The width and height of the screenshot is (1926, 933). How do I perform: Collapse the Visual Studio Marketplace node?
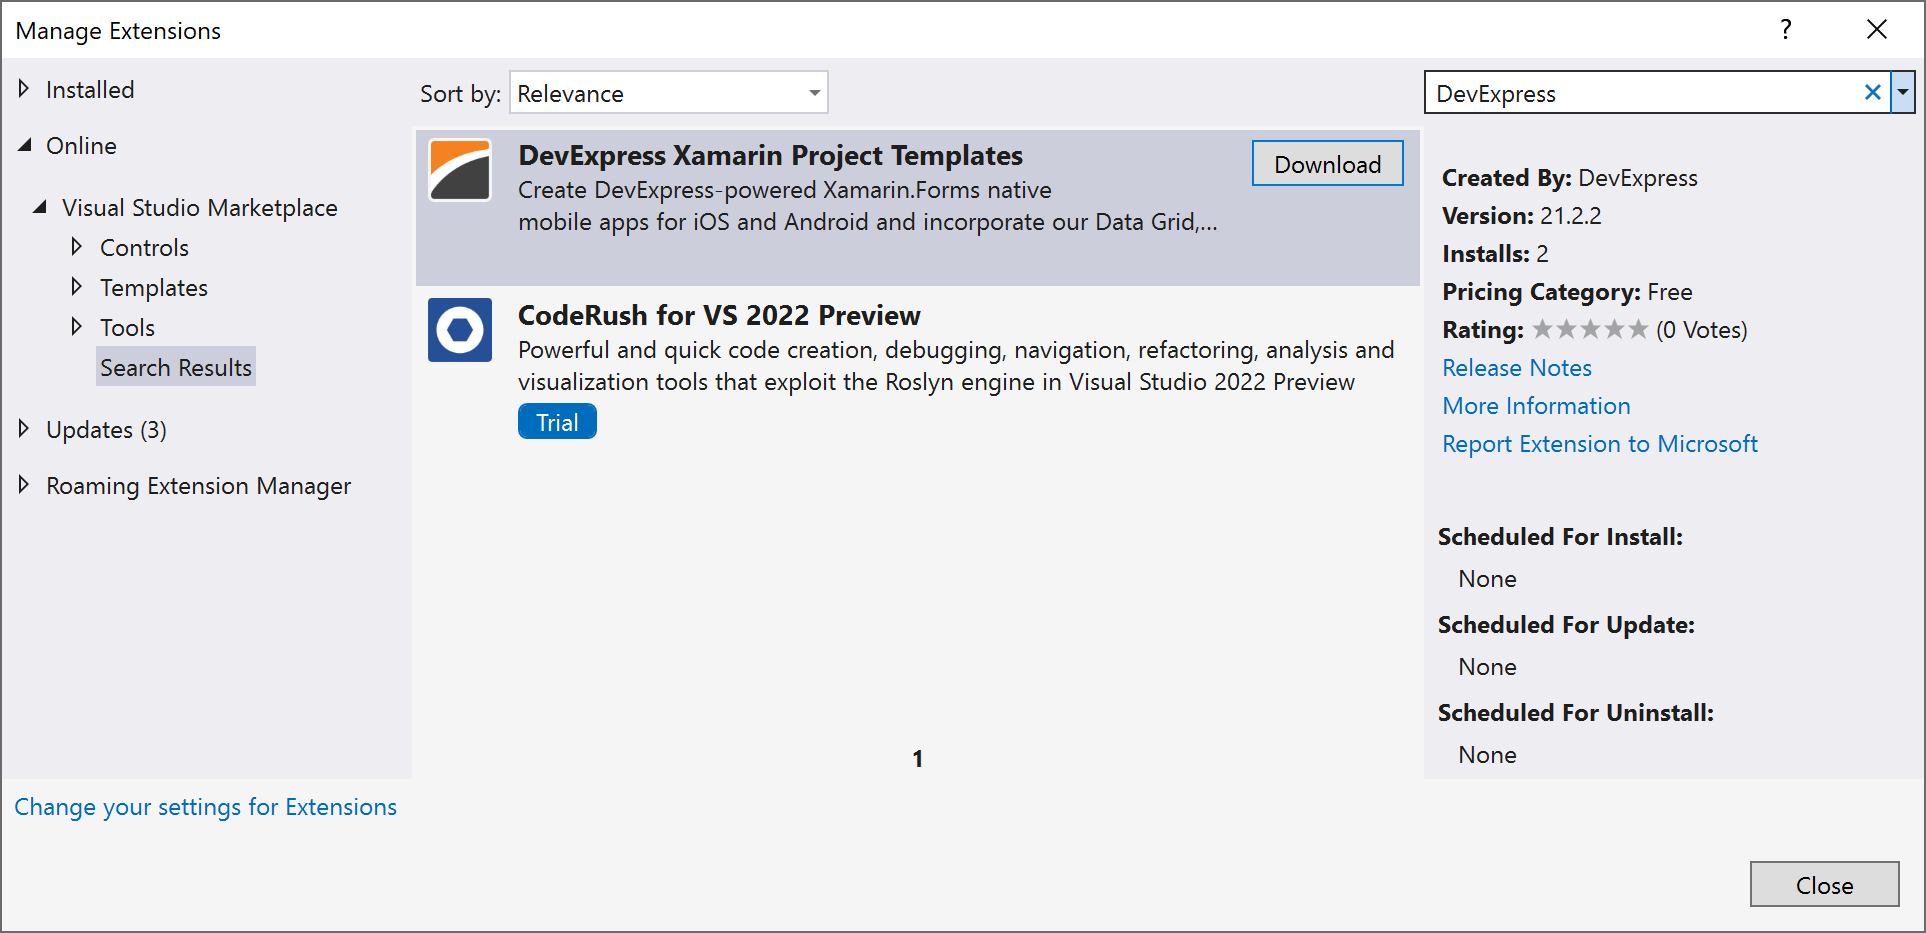(40, 207)
